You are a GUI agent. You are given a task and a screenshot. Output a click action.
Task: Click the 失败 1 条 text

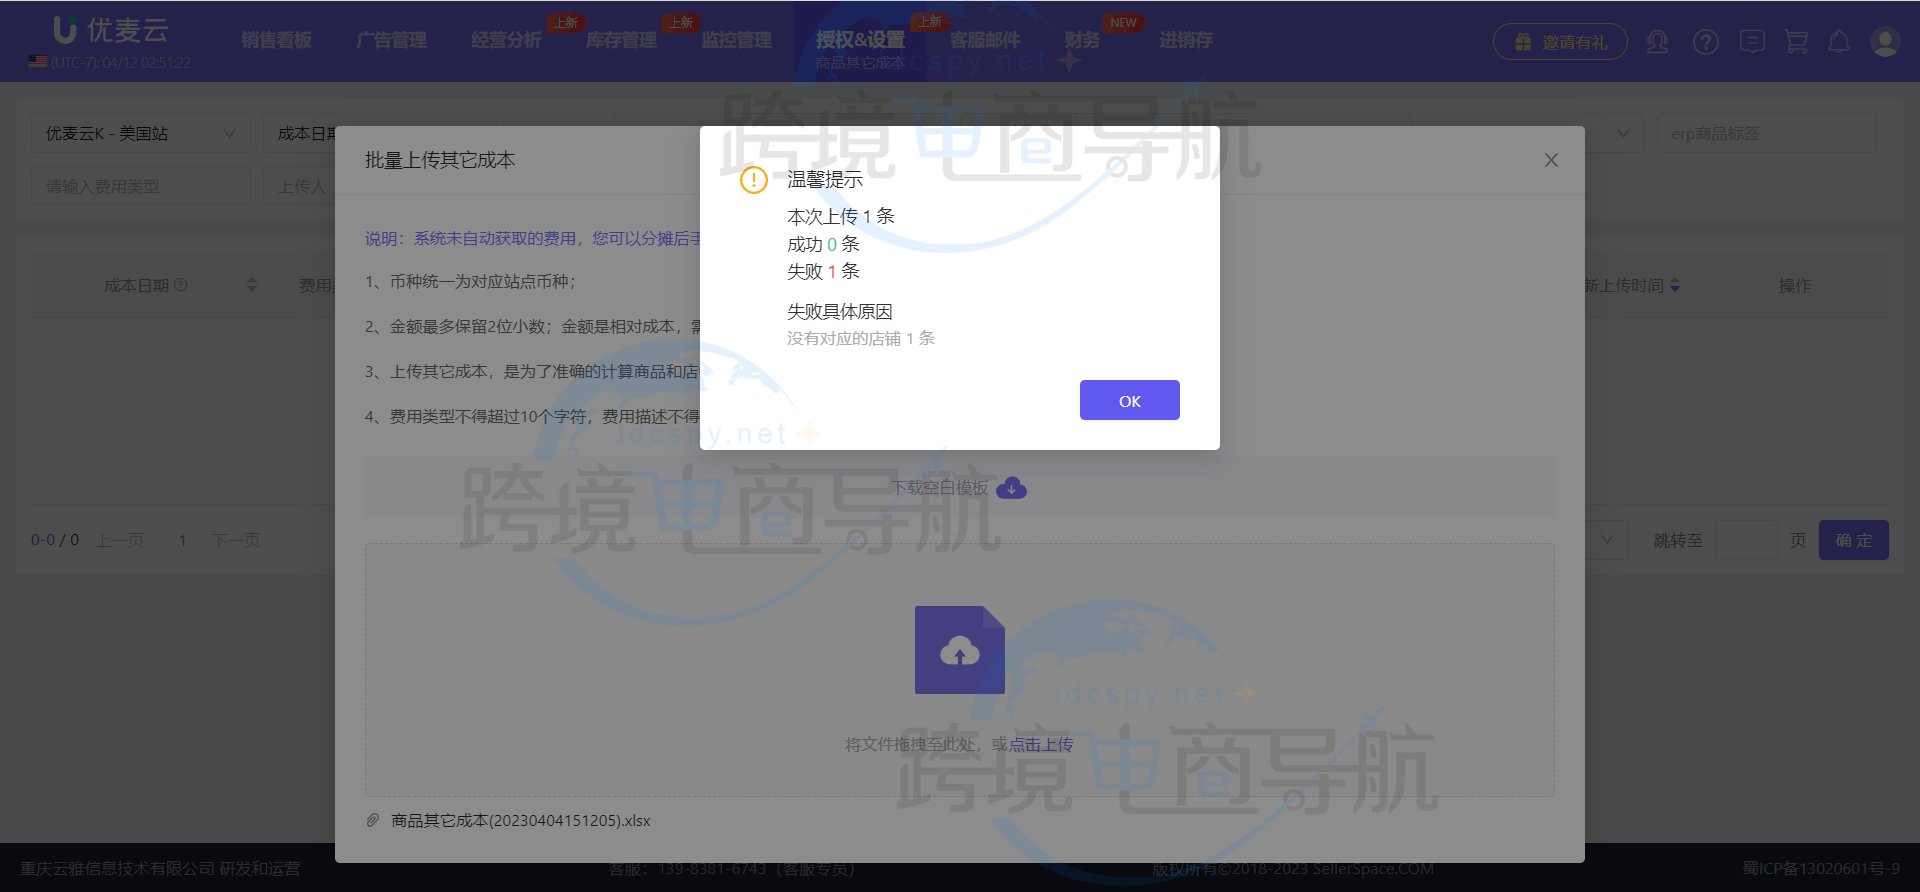tap(823, 271)
